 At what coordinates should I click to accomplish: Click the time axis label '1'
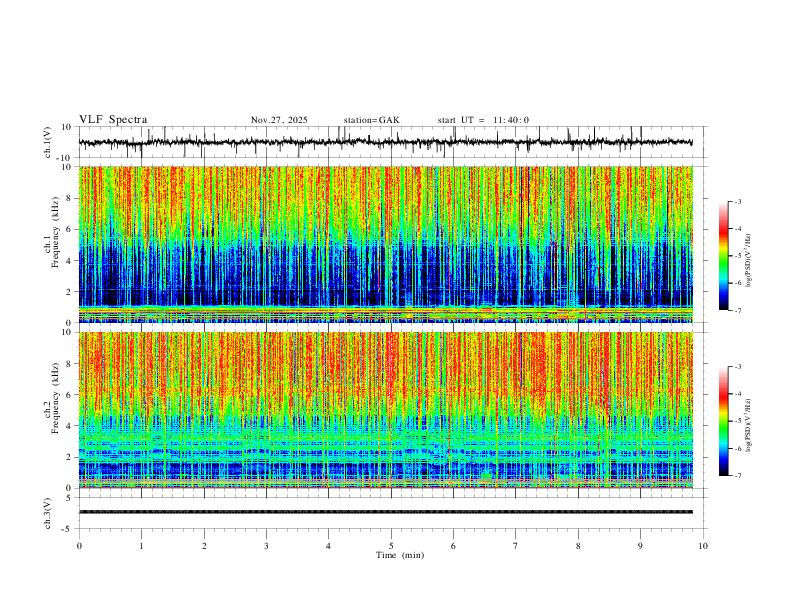[x=141, y=546]
